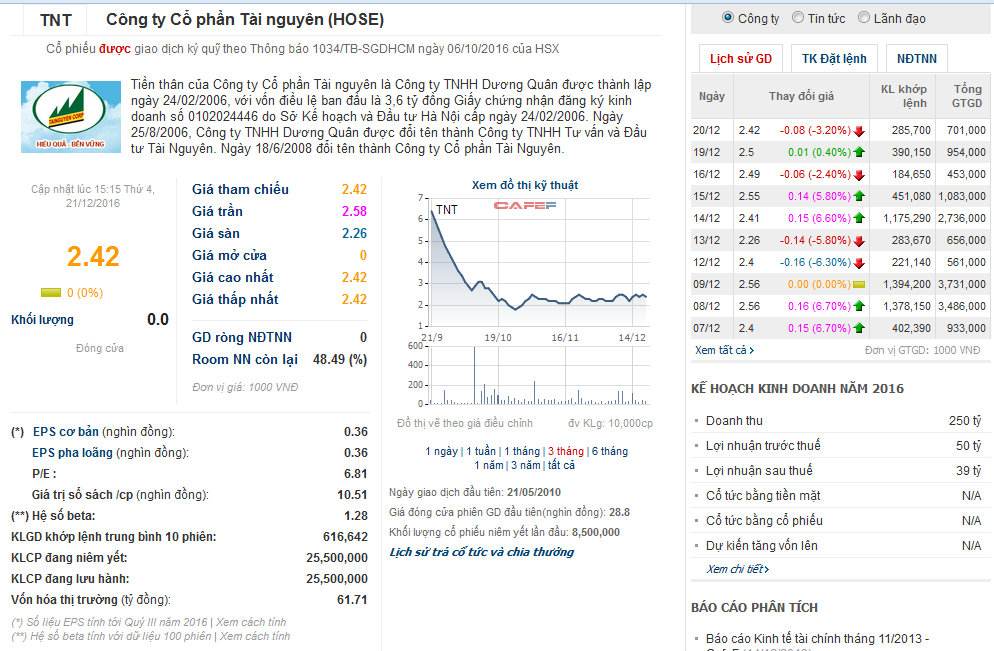This screenshot has width=994, height=651.
Task: Click the Tai Nguyen Corp company logo
Action: click(71, 117)
